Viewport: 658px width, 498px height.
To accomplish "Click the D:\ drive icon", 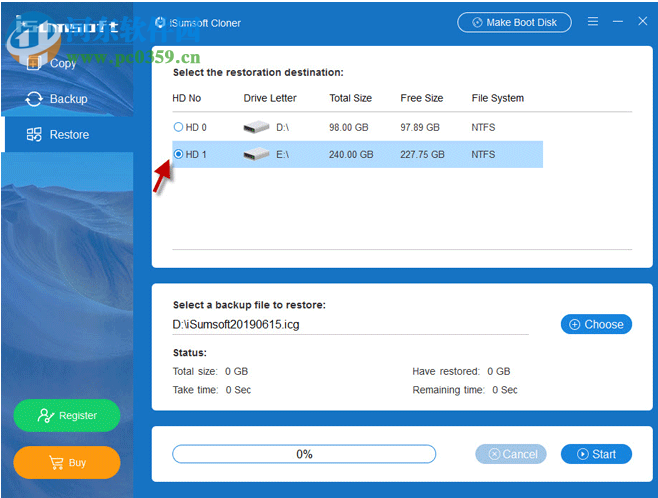I will click(256, 127).
